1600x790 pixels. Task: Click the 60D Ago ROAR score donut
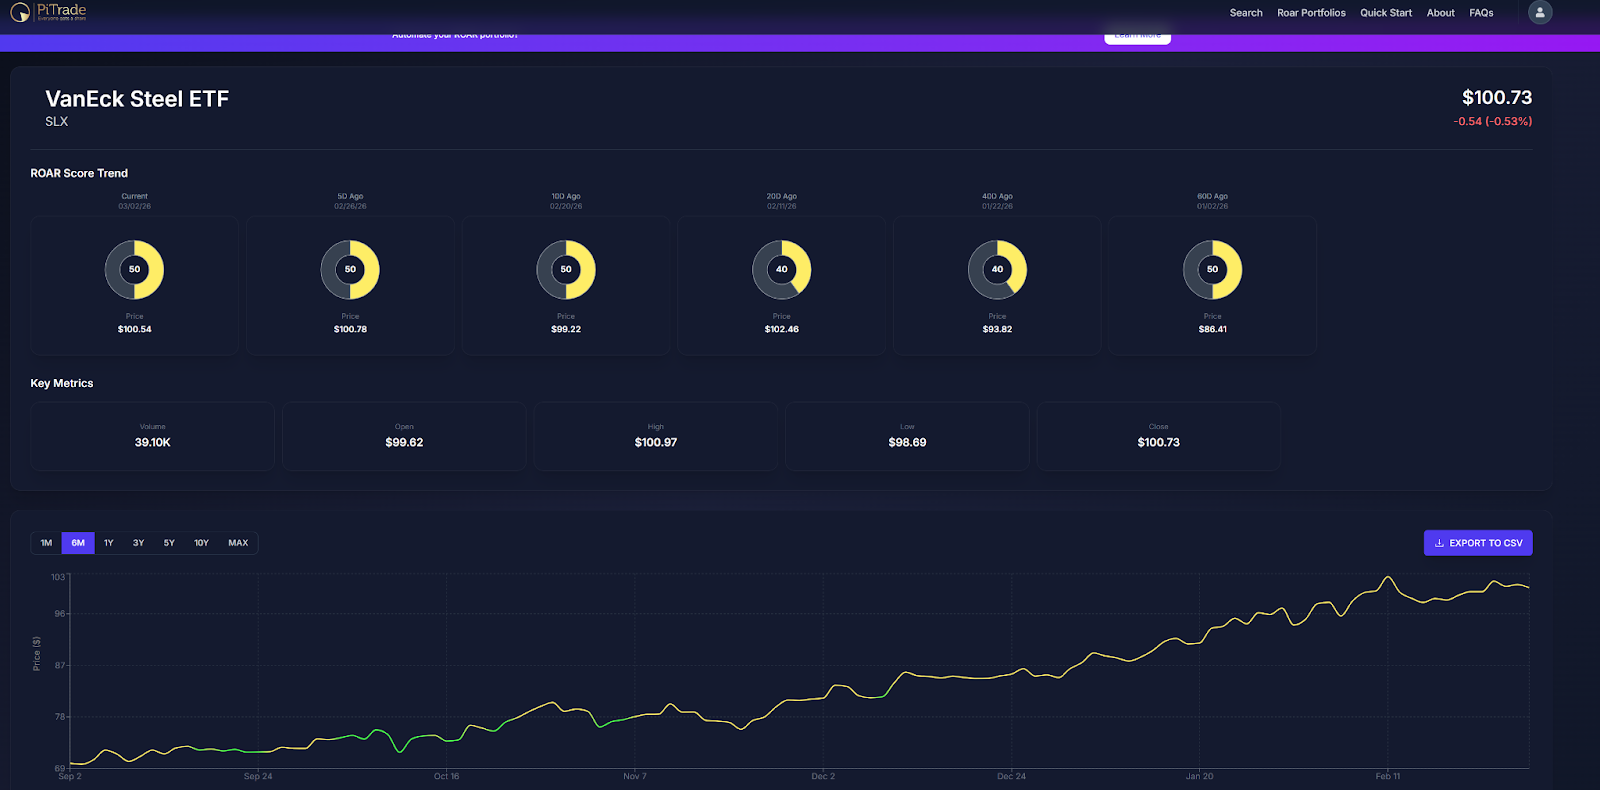(x=1213, y=269)
